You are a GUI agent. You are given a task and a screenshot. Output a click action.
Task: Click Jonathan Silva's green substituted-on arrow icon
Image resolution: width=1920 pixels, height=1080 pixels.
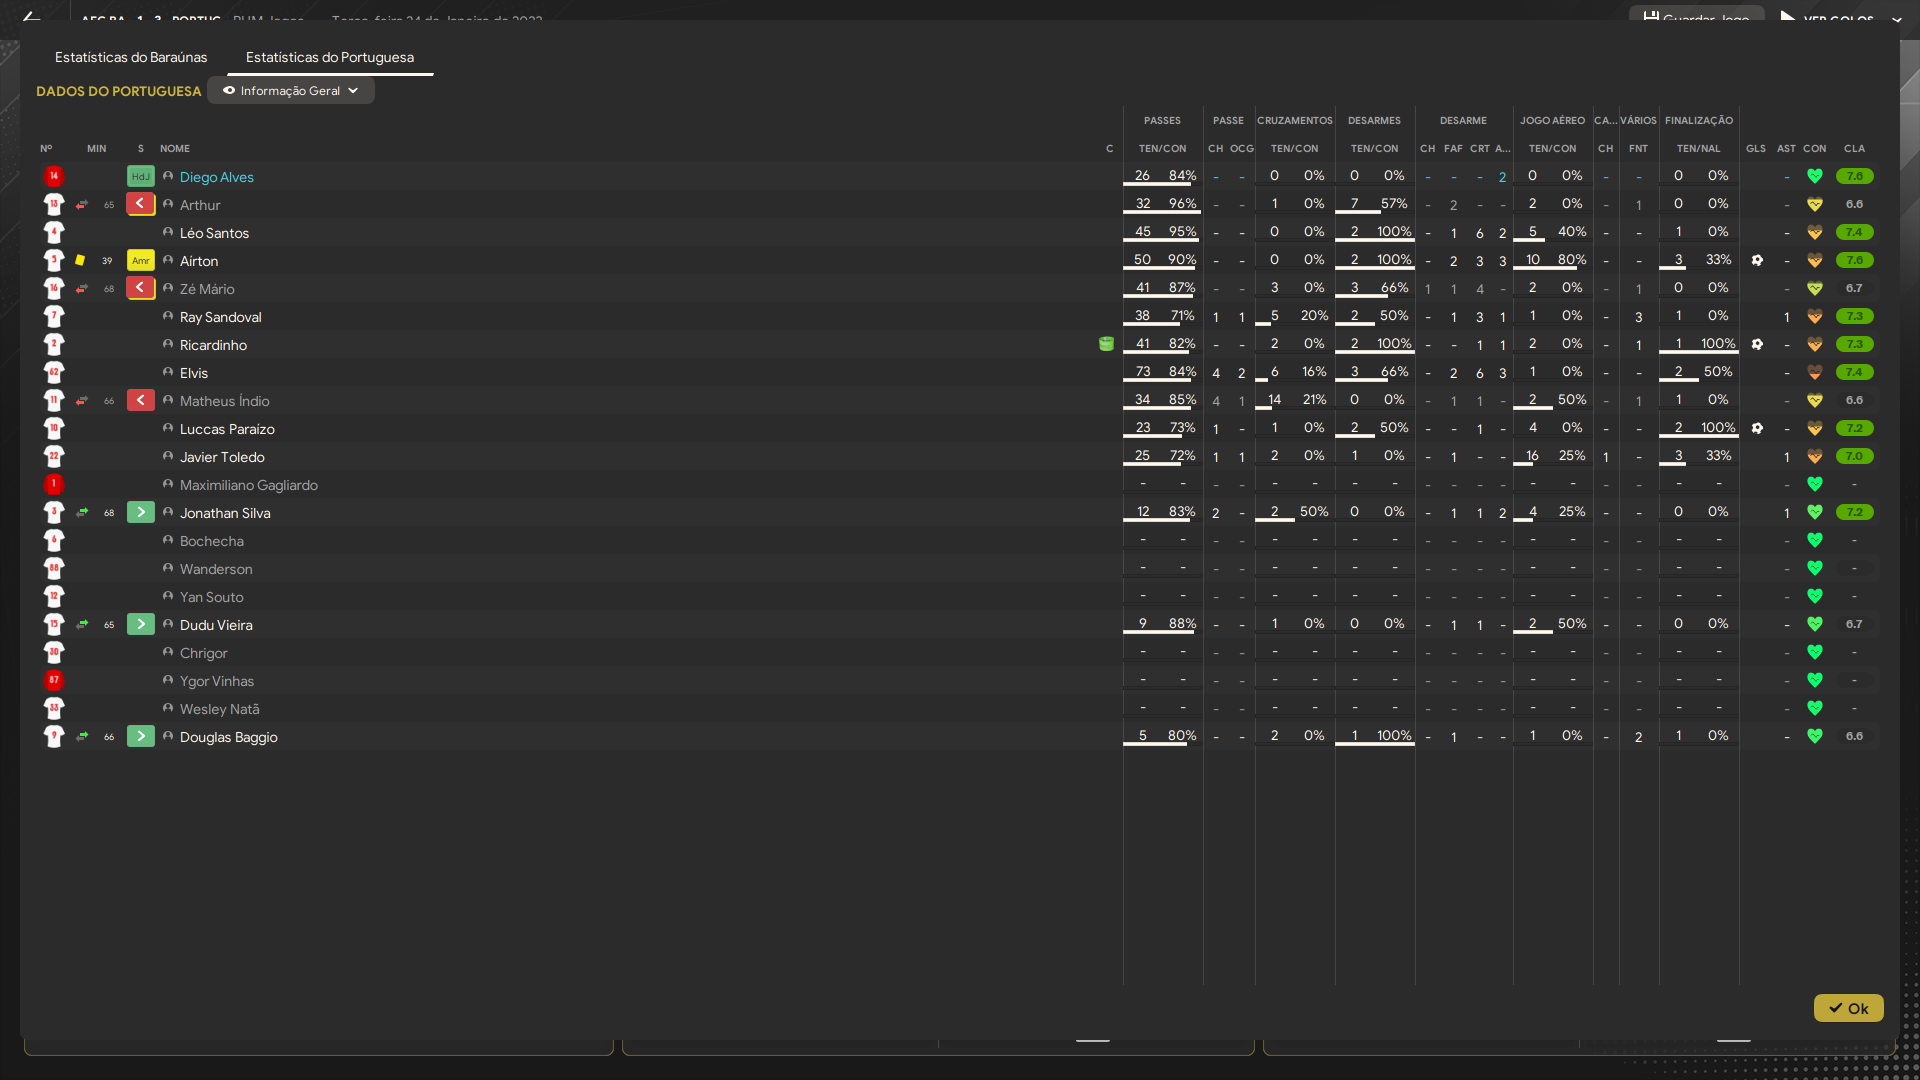pyautogui.click(x=141, y=512)
